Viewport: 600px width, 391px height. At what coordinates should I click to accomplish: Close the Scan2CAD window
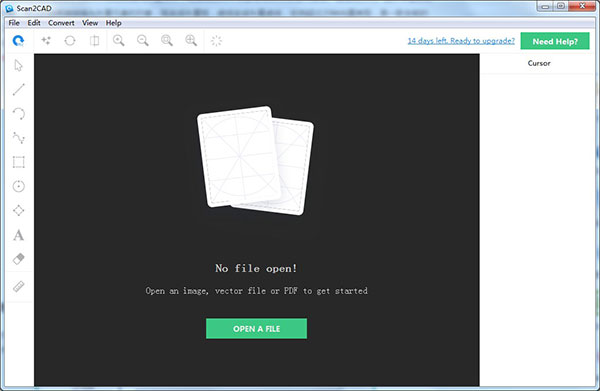pos(582,6)
